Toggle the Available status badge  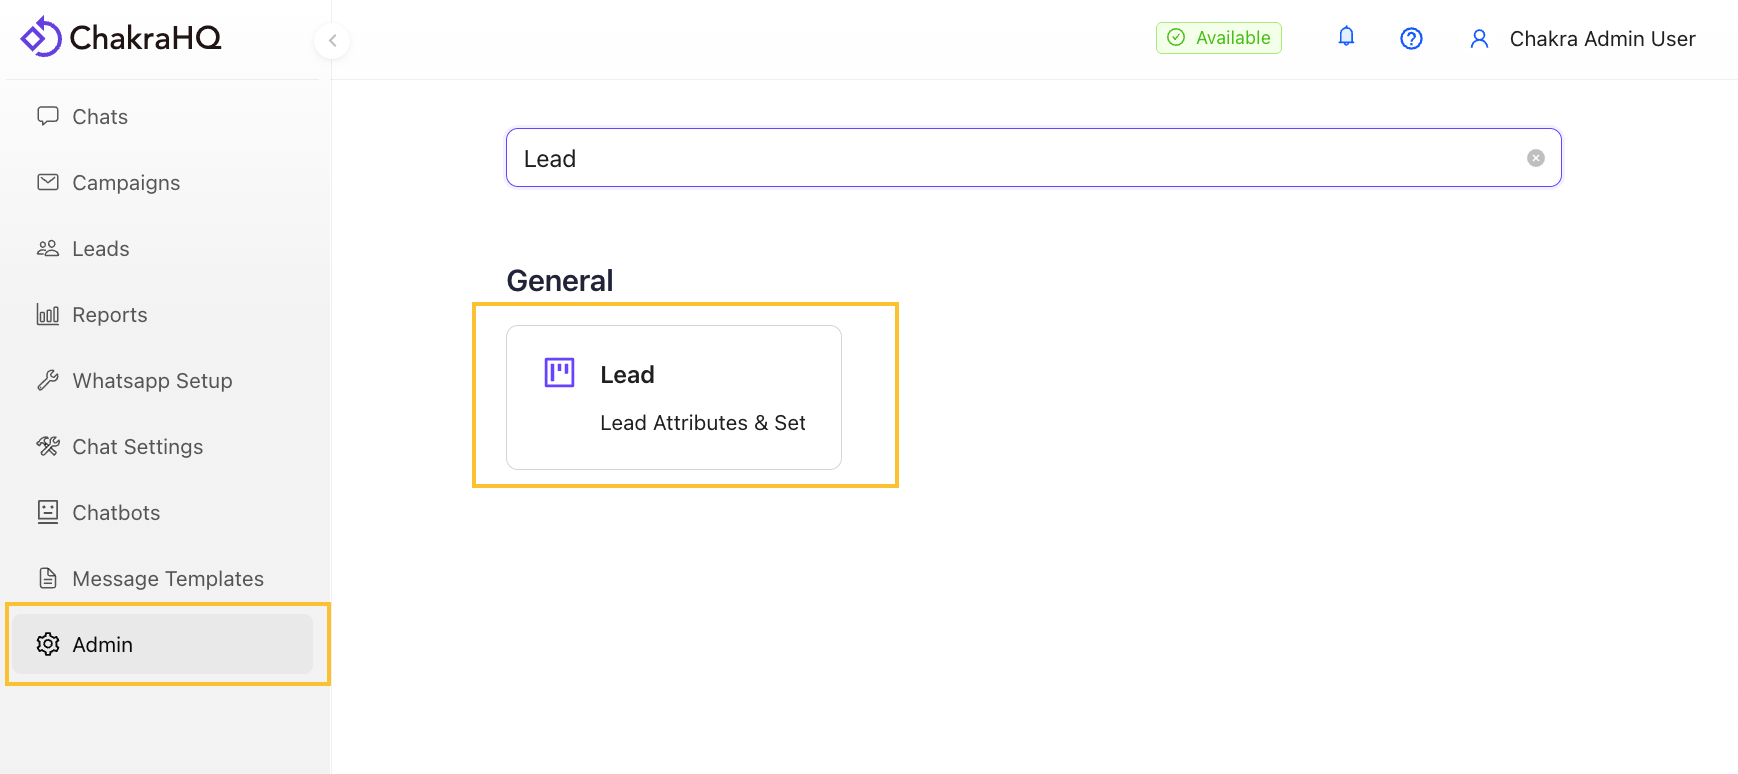pyautogui.click(x=1218, y=37)
